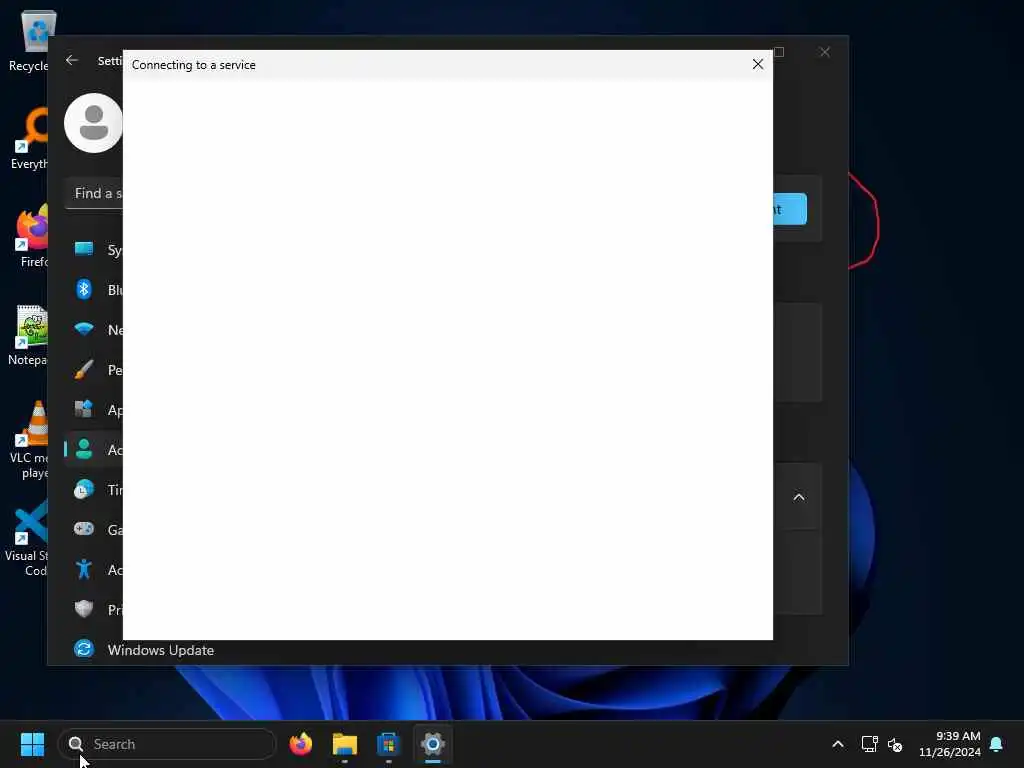Click the partially hidden blue button in Settings

pos(790,209)
